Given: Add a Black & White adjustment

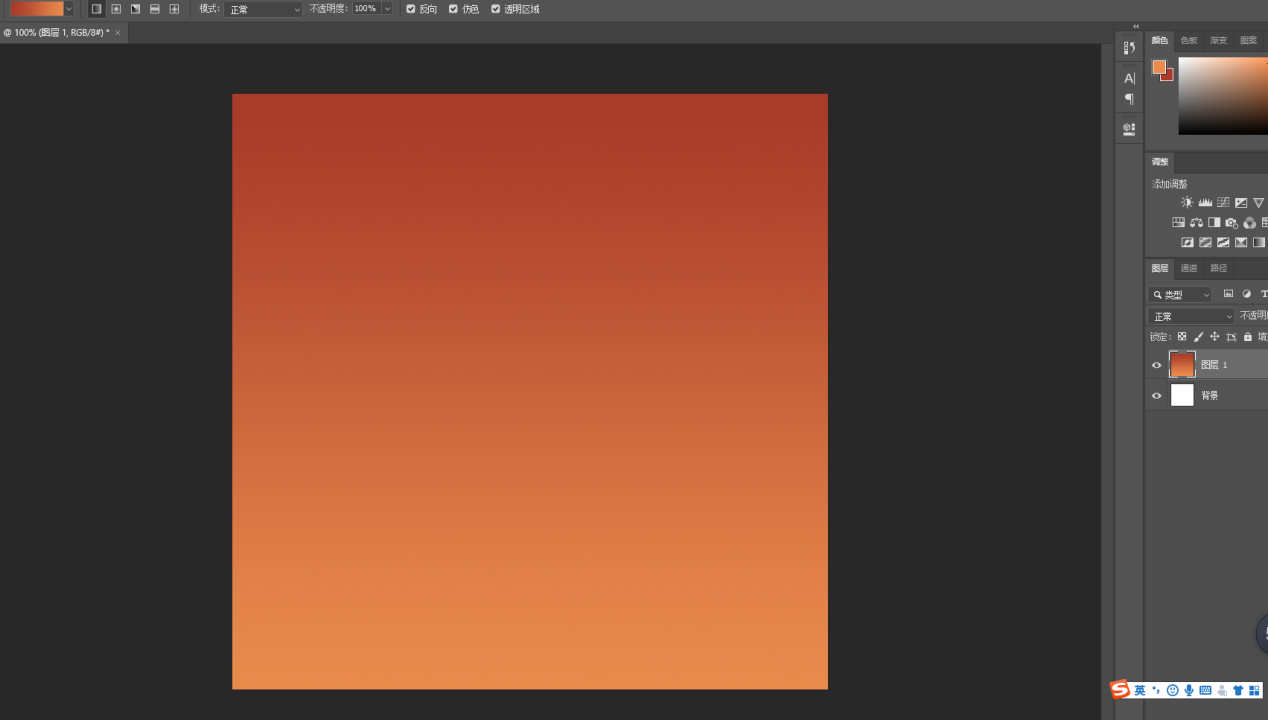Looking at the screenshot, I should point(1214,222).
